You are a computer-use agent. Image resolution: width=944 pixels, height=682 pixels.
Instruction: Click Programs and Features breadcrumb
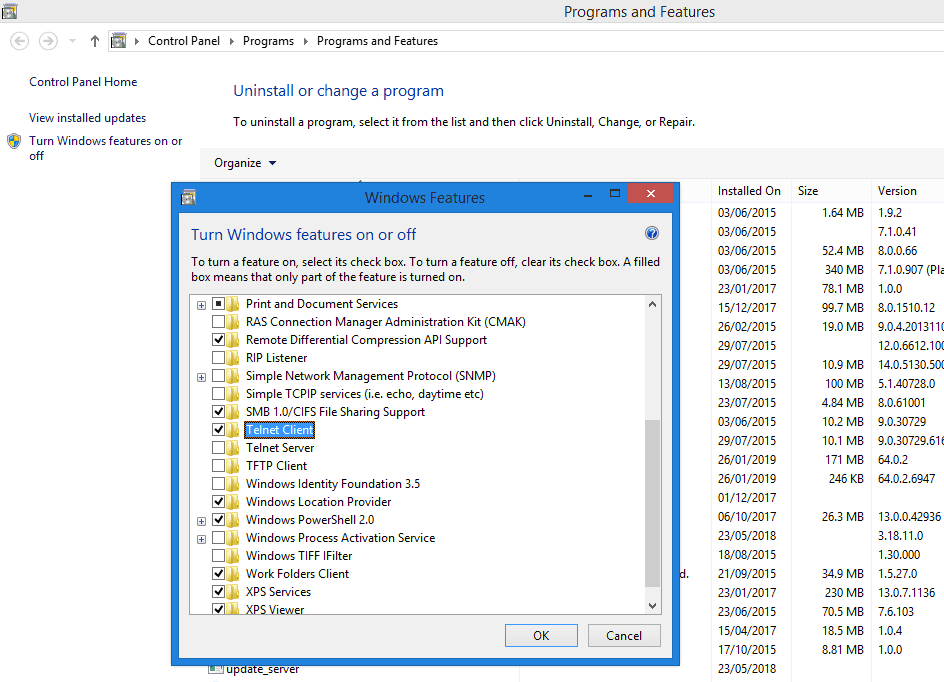(x=377, y=41)
